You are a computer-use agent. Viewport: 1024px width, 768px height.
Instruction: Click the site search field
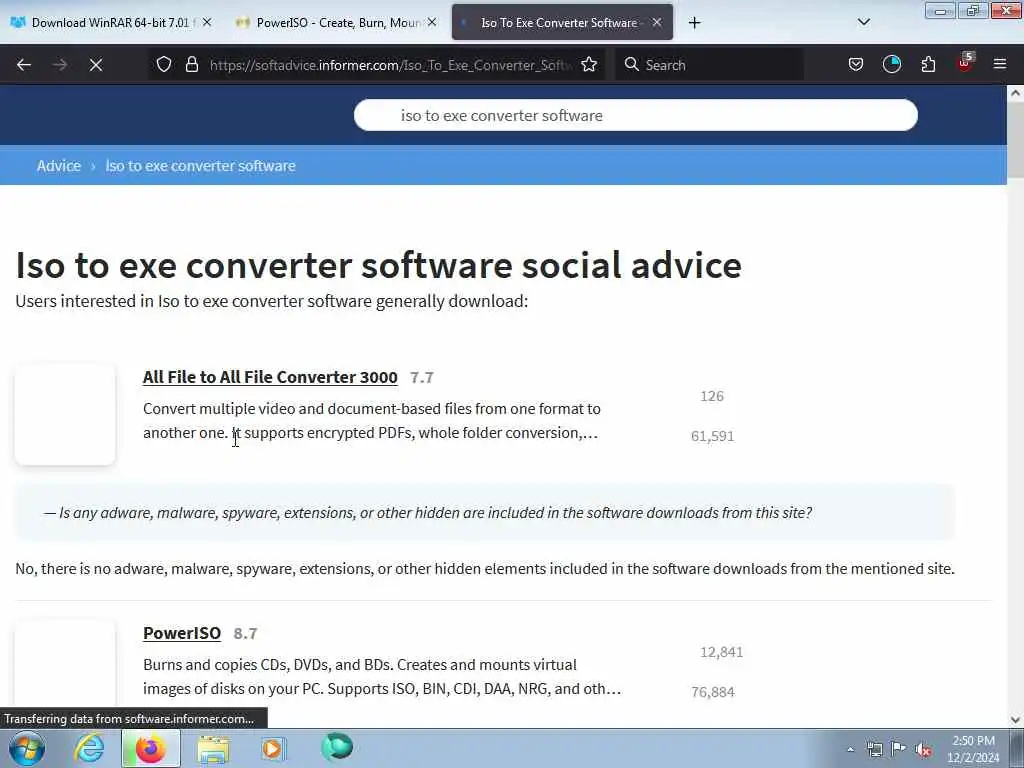tap(635, 115)
